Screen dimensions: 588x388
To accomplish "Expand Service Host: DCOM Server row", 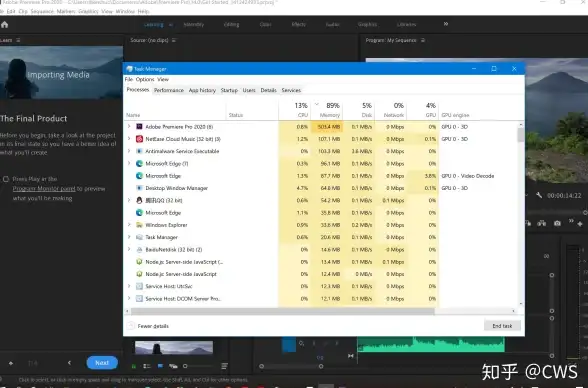I will [129, 298].
